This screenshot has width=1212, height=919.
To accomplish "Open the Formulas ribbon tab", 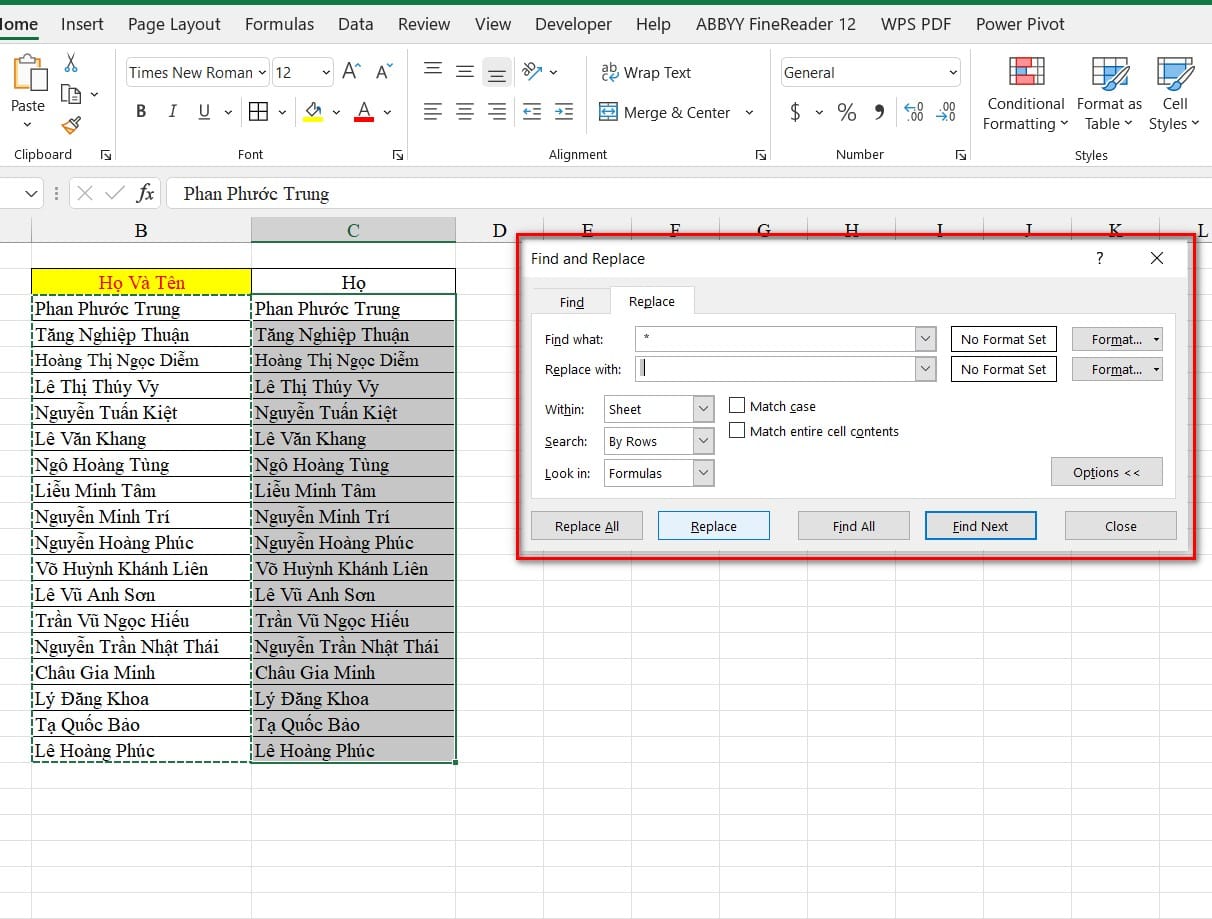I will [279, 24].
